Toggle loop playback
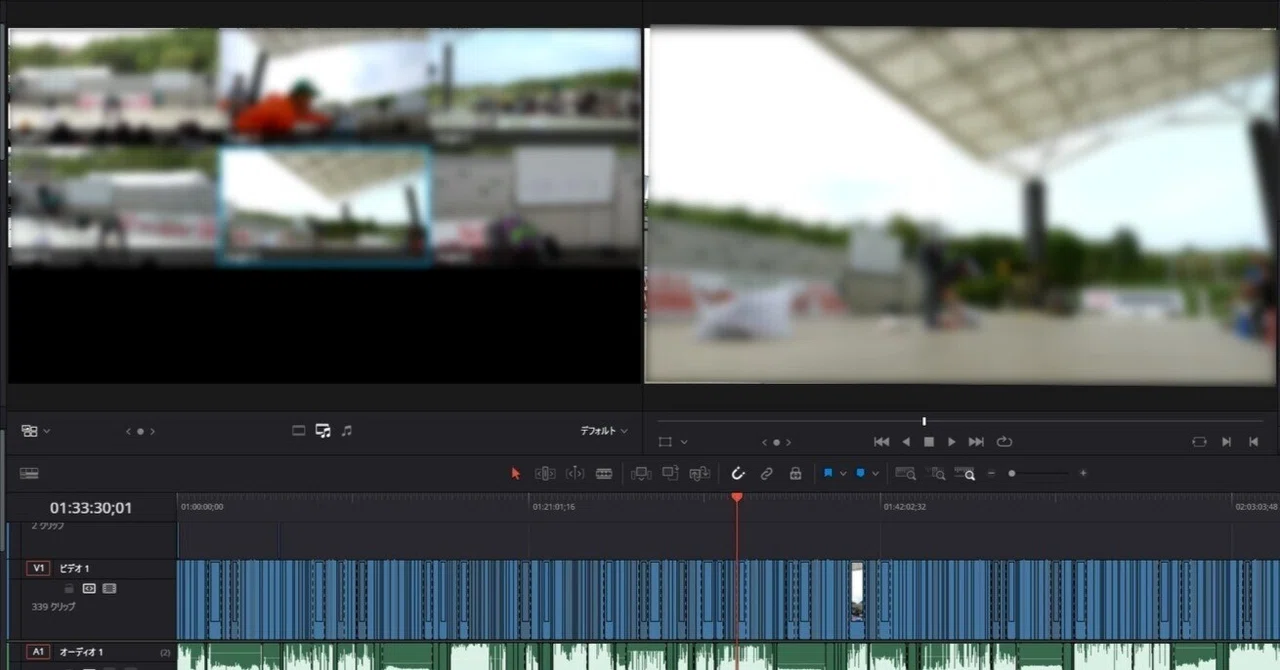 (x=1004, y=441)
